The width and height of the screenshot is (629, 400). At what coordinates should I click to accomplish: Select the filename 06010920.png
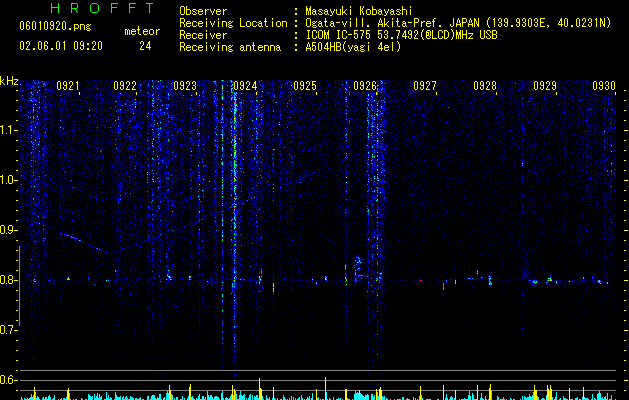click(55, 27)
